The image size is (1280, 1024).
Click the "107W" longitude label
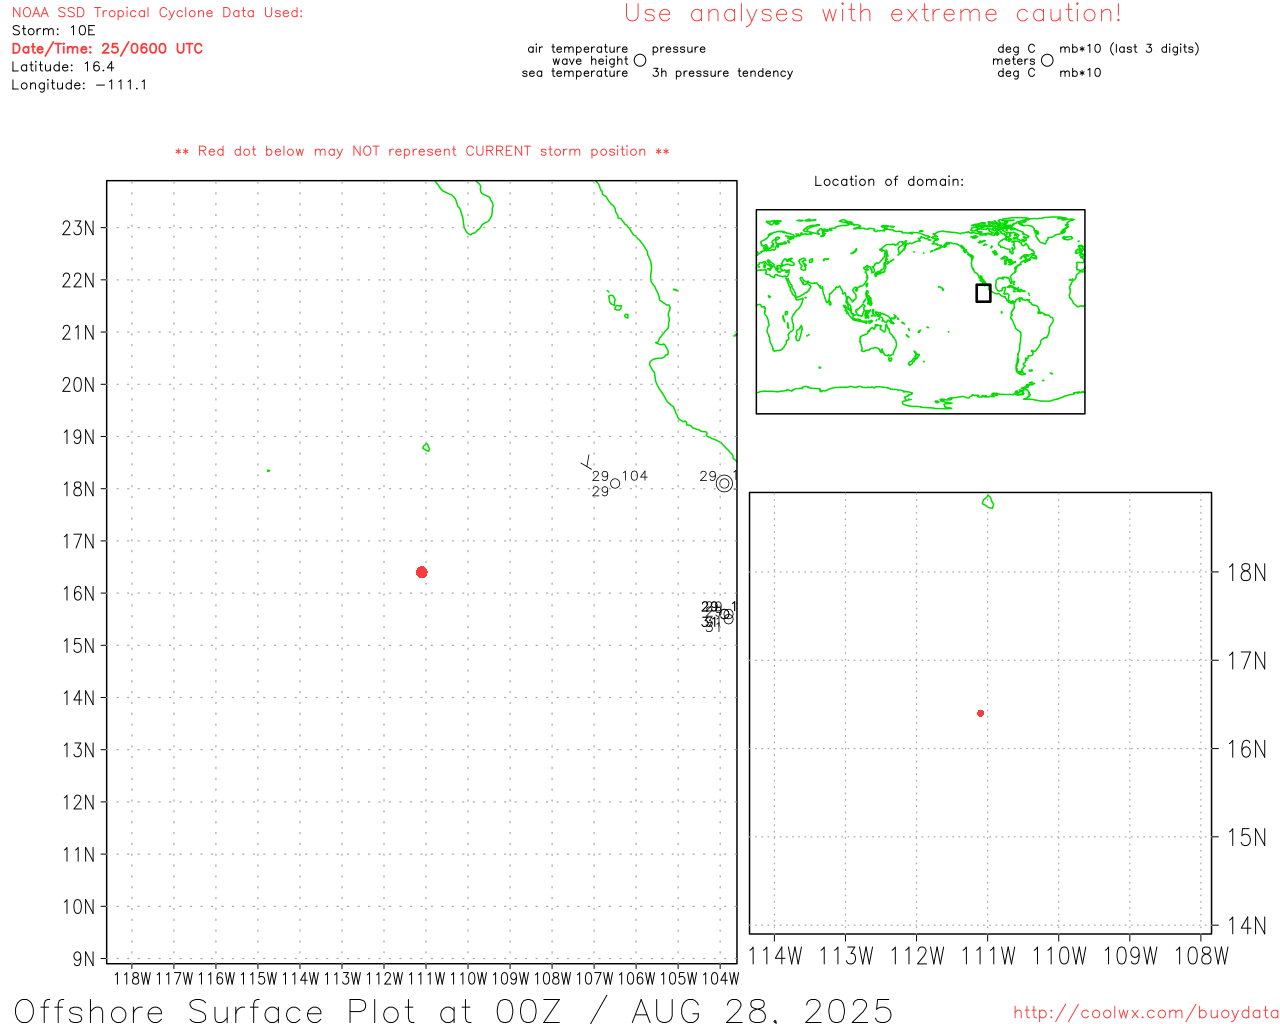594,978
